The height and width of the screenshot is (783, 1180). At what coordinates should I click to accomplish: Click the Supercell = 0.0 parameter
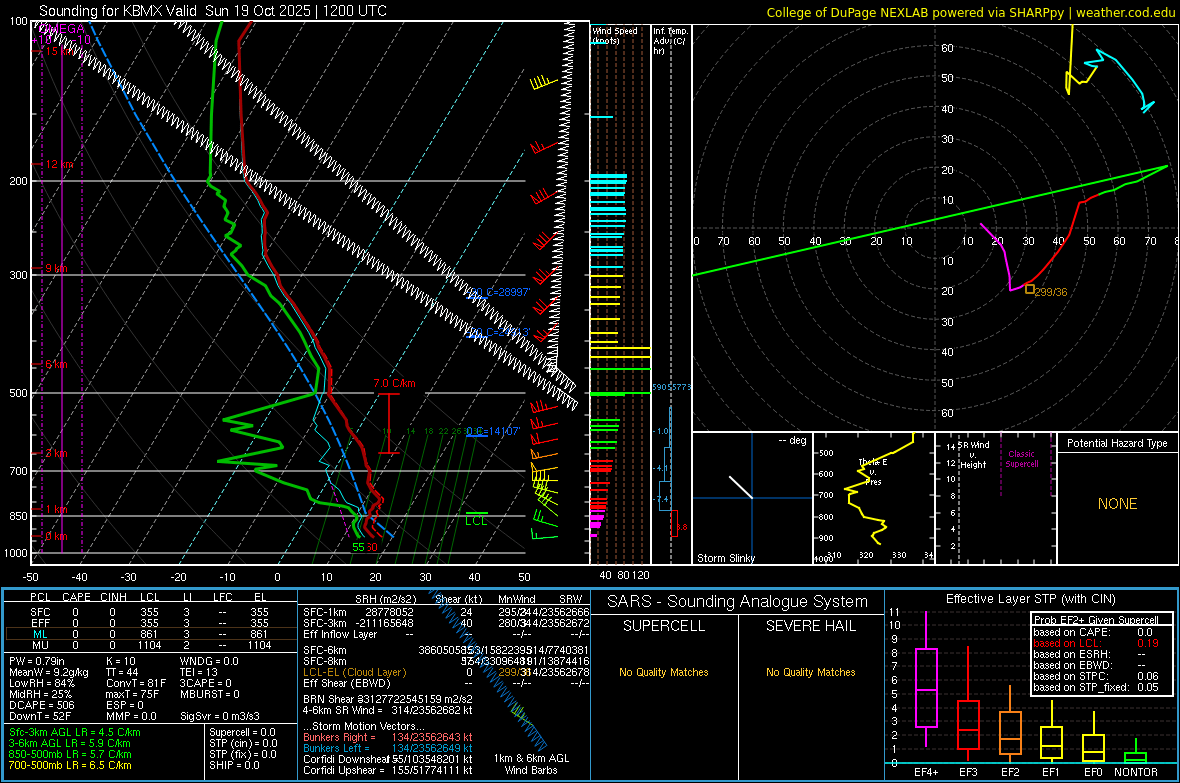tap(242, 733)
